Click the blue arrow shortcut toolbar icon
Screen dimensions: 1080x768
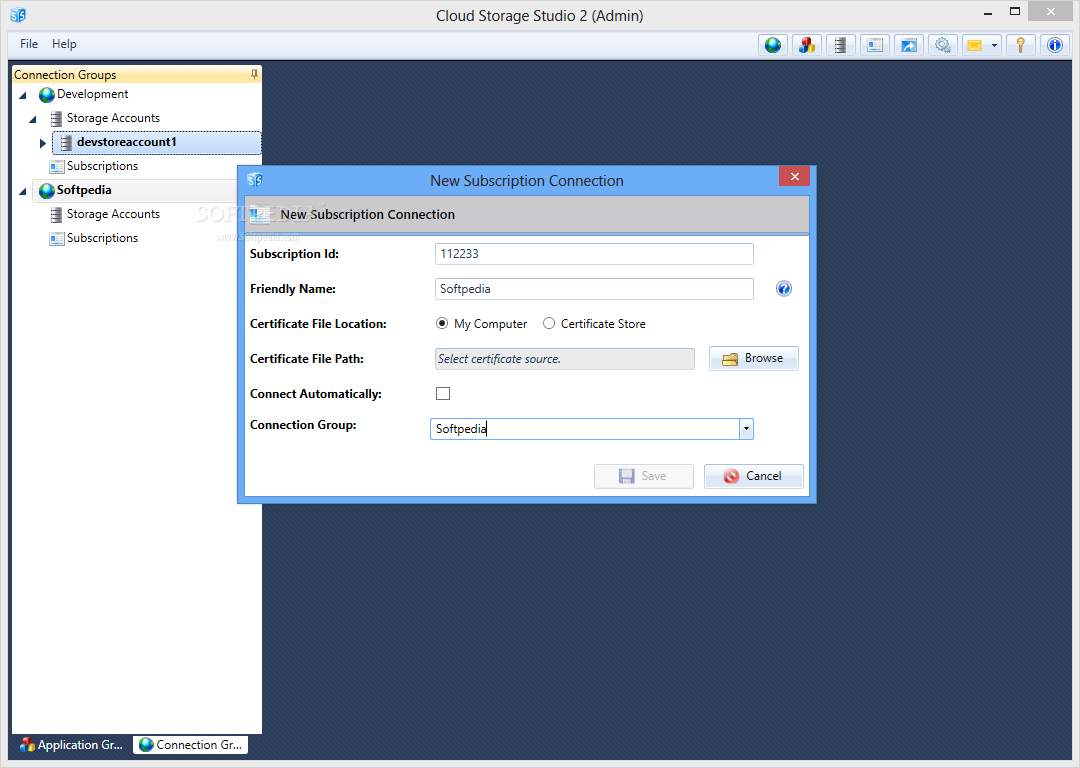coord(909,45)
